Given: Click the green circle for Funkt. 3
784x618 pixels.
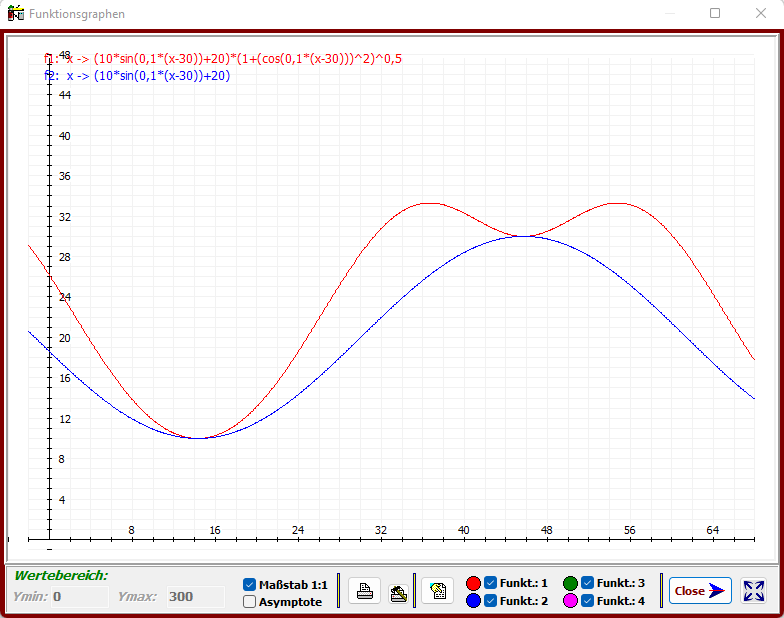Looking at the screenshot, I should (x=571, y=583).
